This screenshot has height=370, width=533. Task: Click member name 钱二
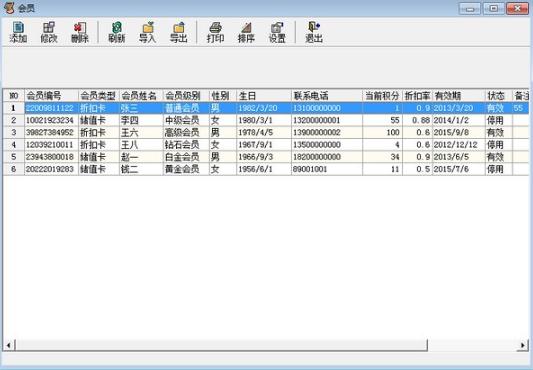[x=141, y=169]
